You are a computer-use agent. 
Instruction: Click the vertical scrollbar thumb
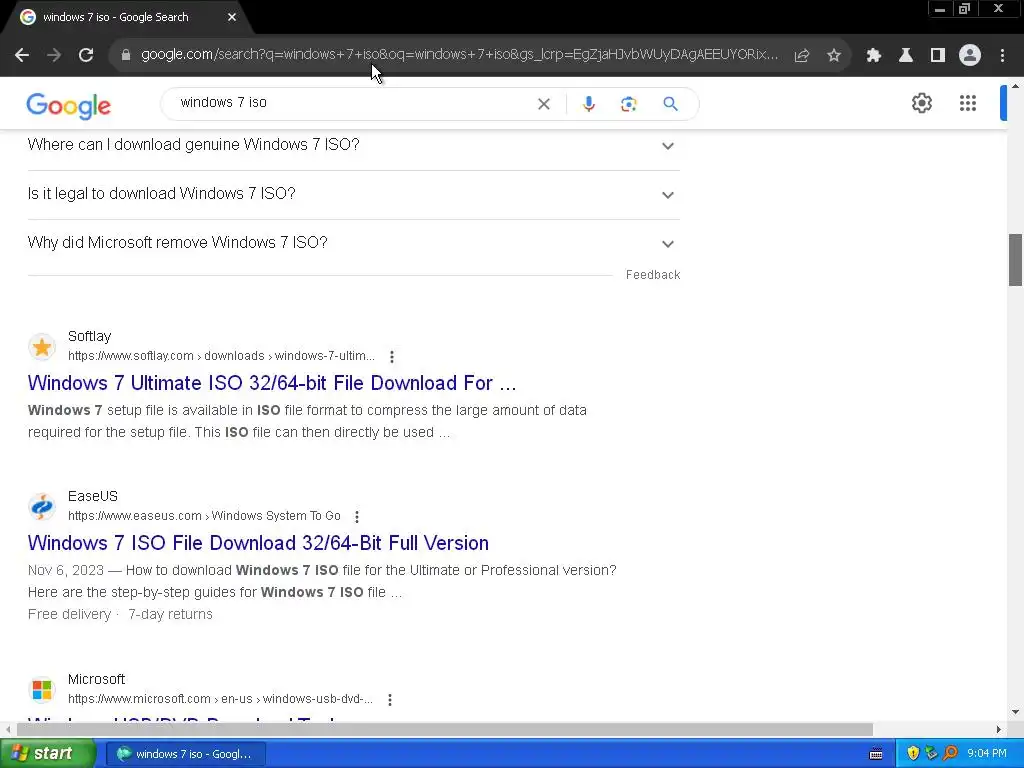click(1015, 260)
